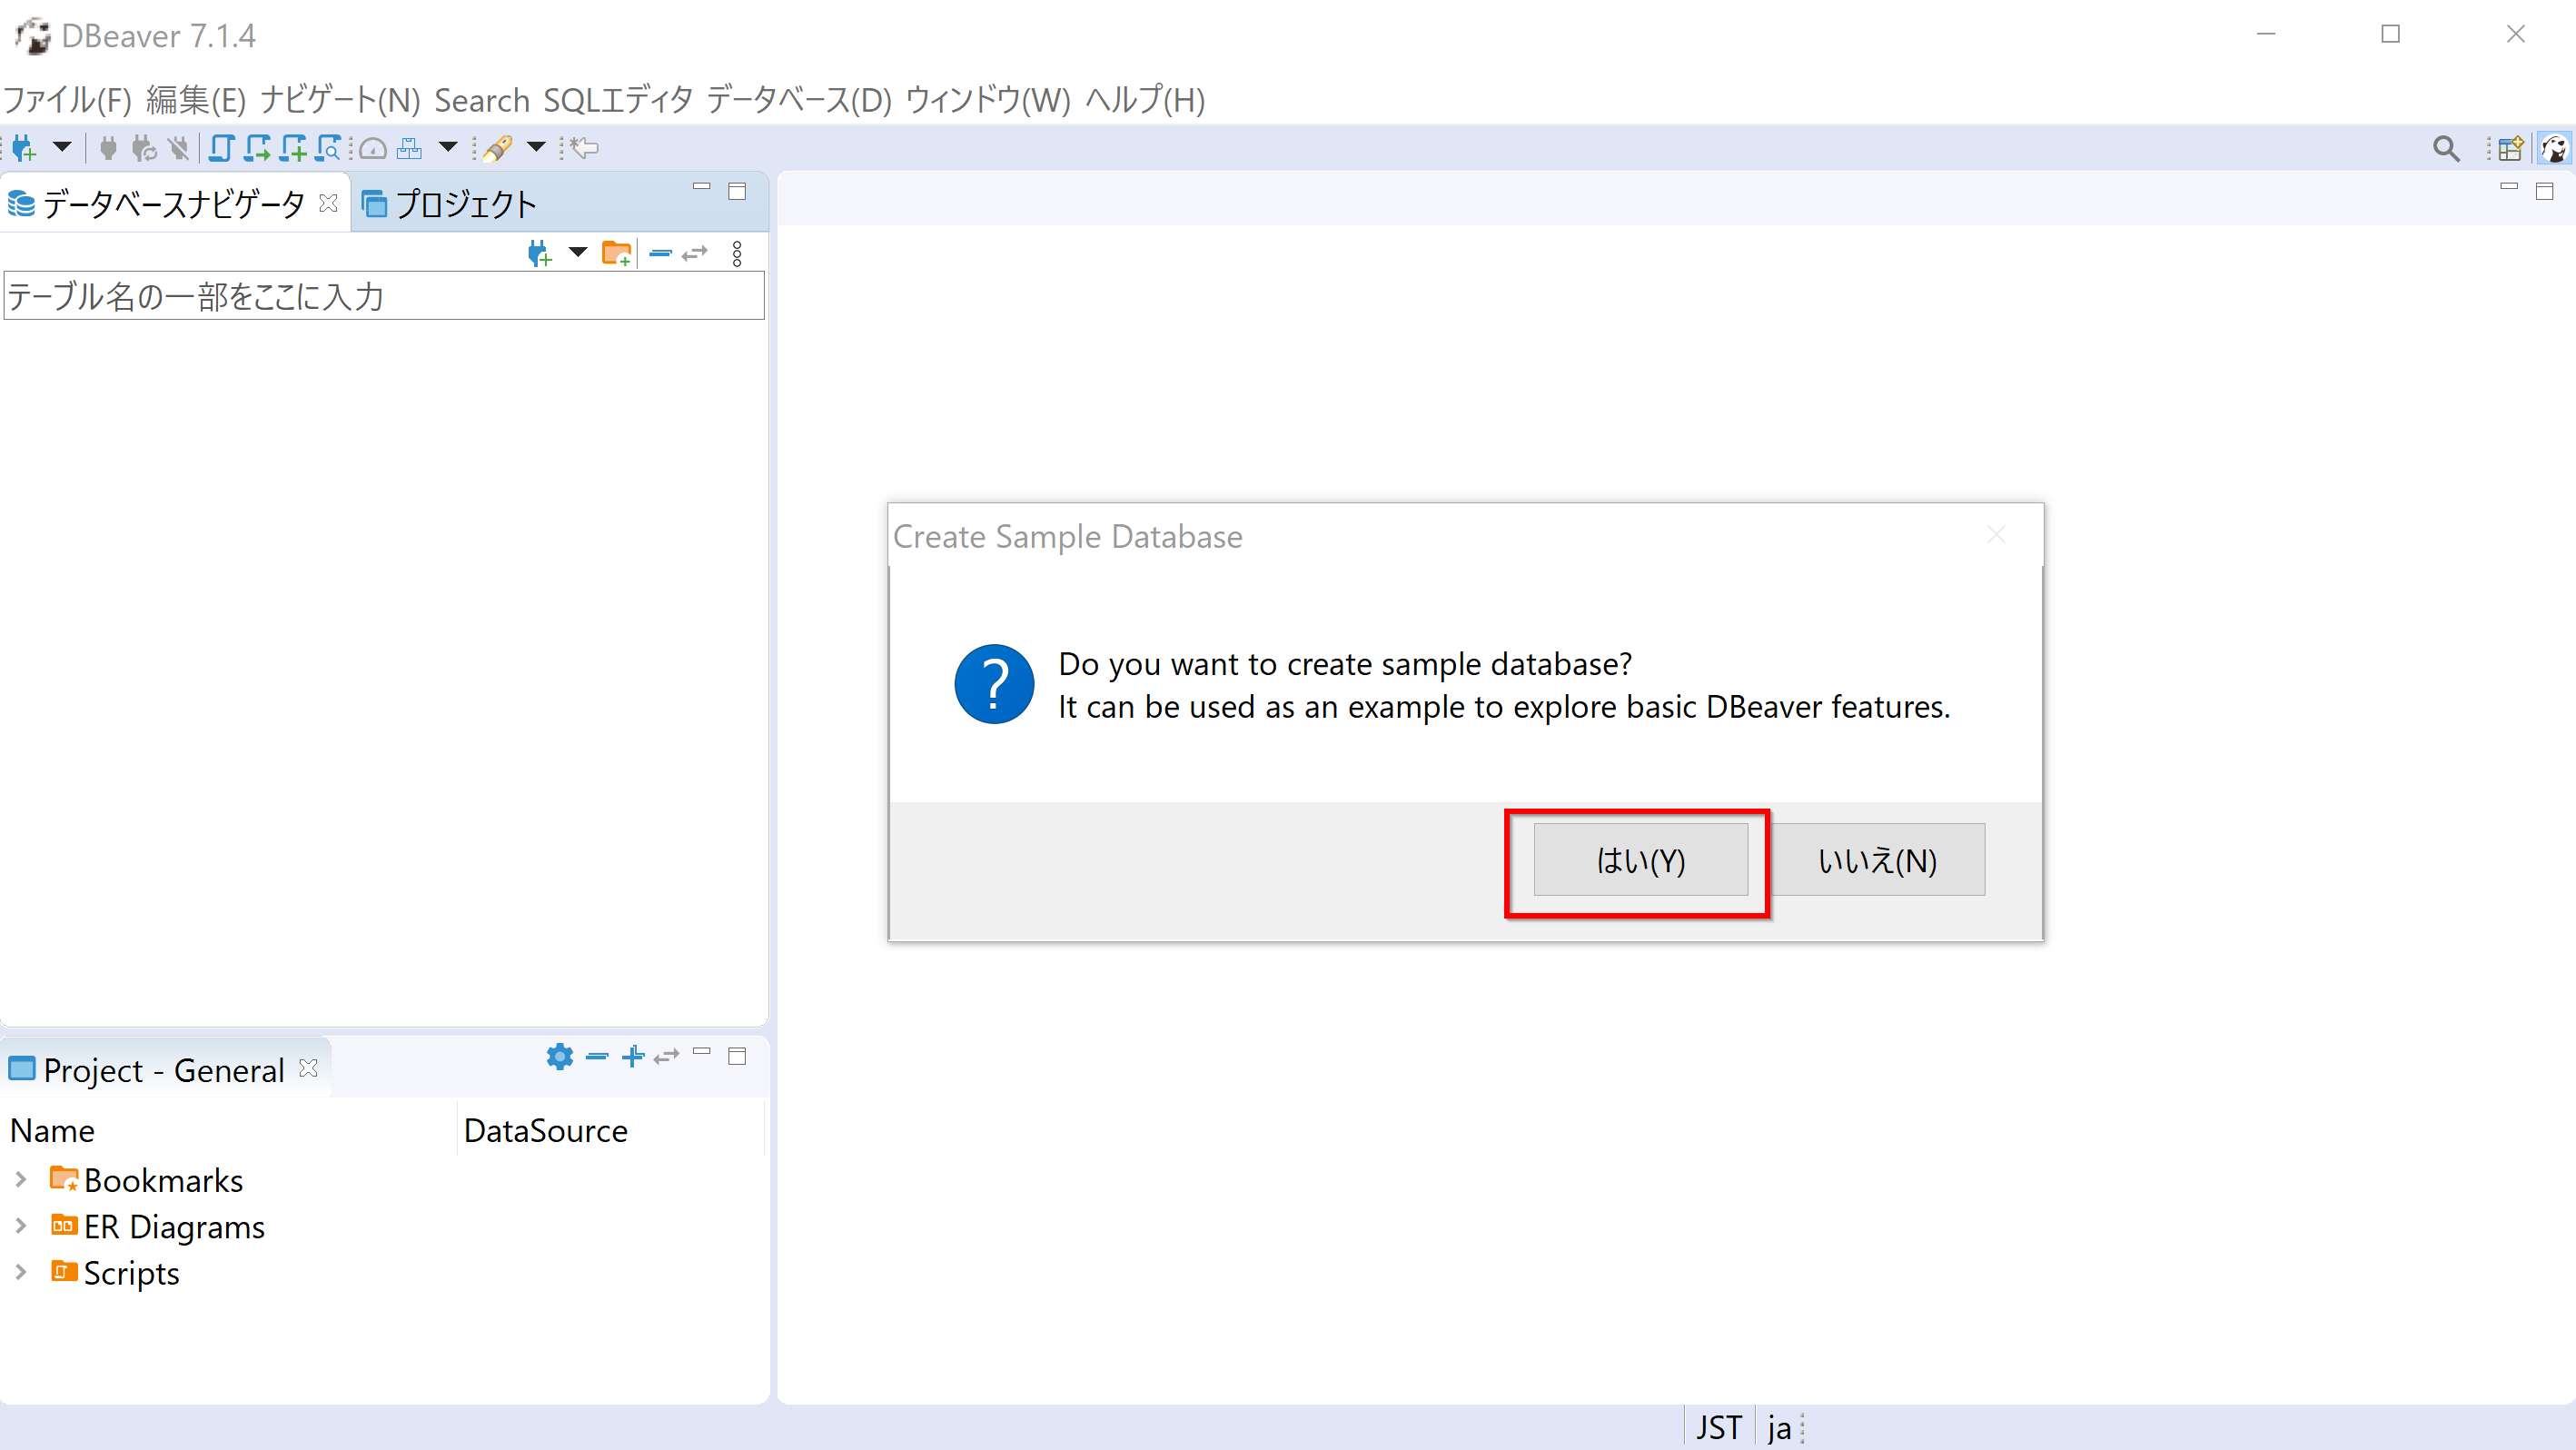Screen dimensions: 2576x1450
Task: Switch to the プロジェクト tab
Action: (x=450, y=204)
